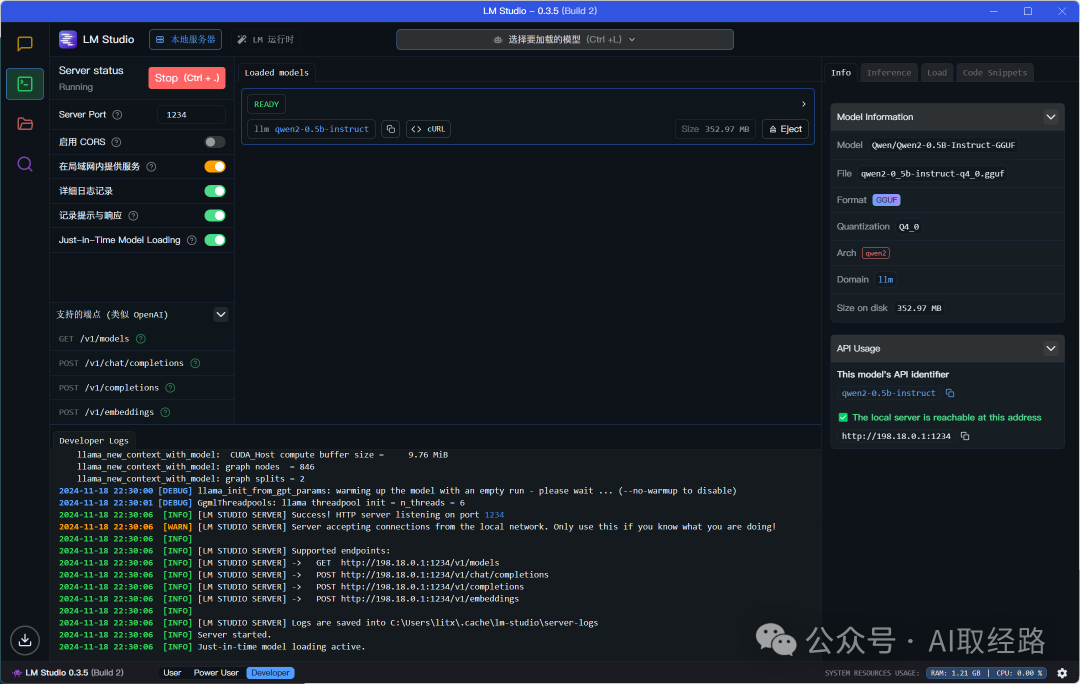This screenshot has height=684, width=1080.
Task: Stop the running server
Action: click(x=187, y=79)
